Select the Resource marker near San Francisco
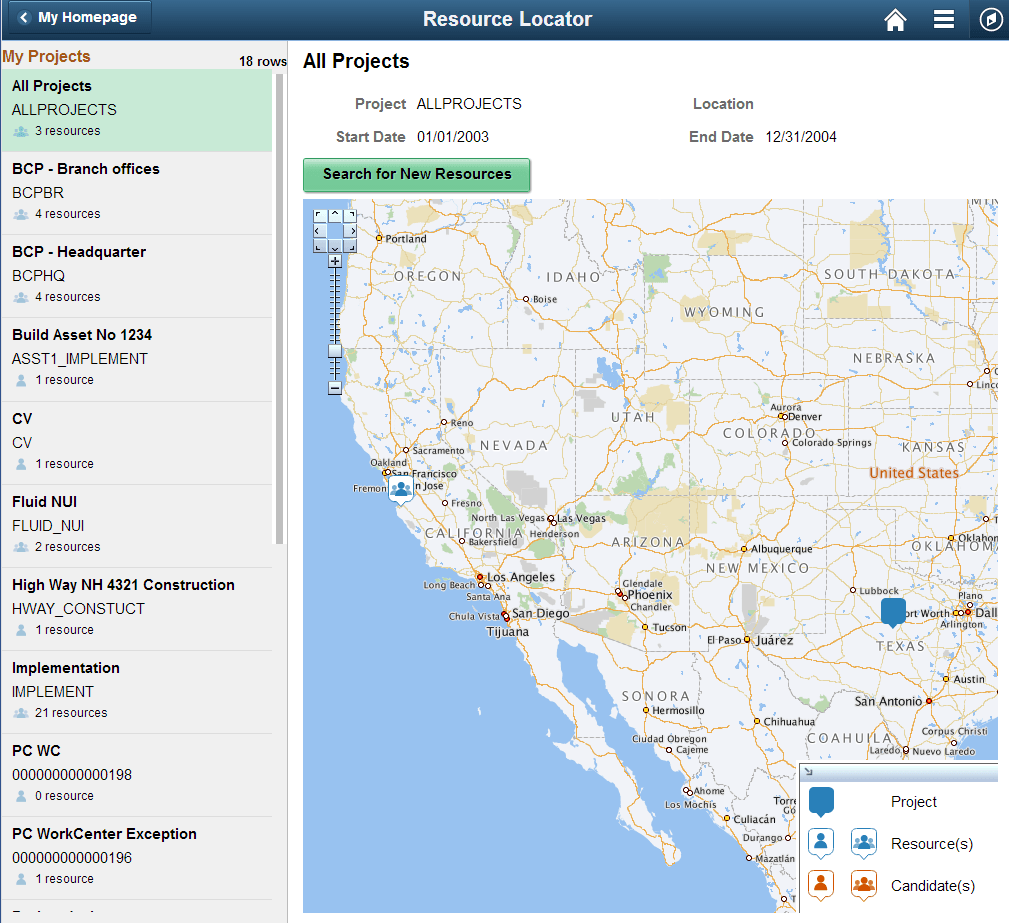 pyautogui.click(x=401, y=489)
